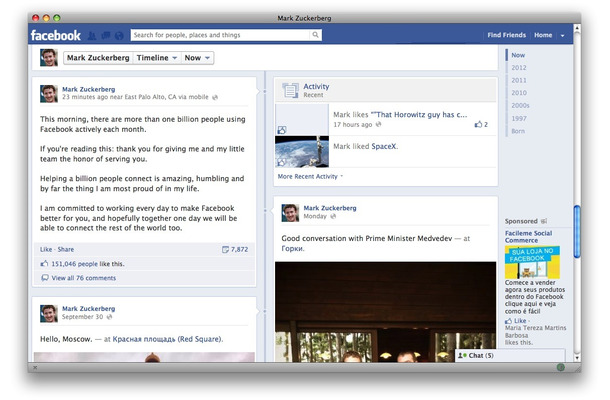This screenshot has height=400, width=610.
Task: Click the Facebook logo
Action: click(x=56, y=35)
